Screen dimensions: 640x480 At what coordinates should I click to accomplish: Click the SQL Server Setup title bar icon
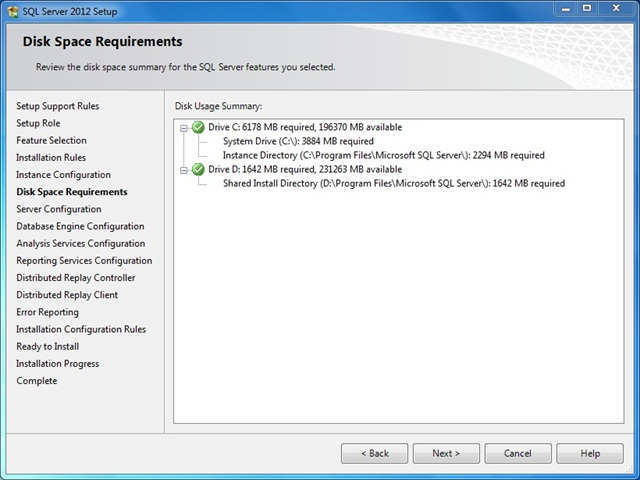point(13,11)
